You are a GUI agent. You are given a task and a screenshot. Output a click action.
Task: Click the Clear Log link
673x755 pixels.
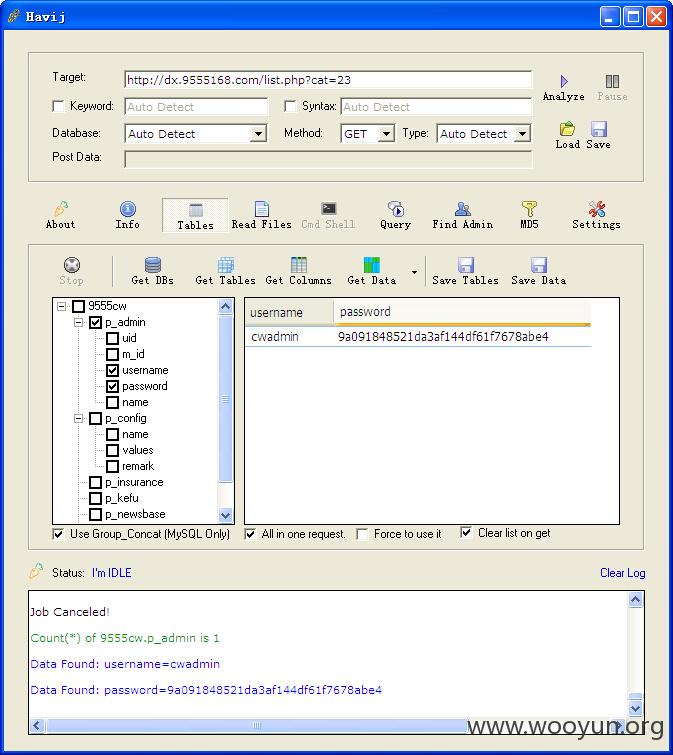point(622,573)
